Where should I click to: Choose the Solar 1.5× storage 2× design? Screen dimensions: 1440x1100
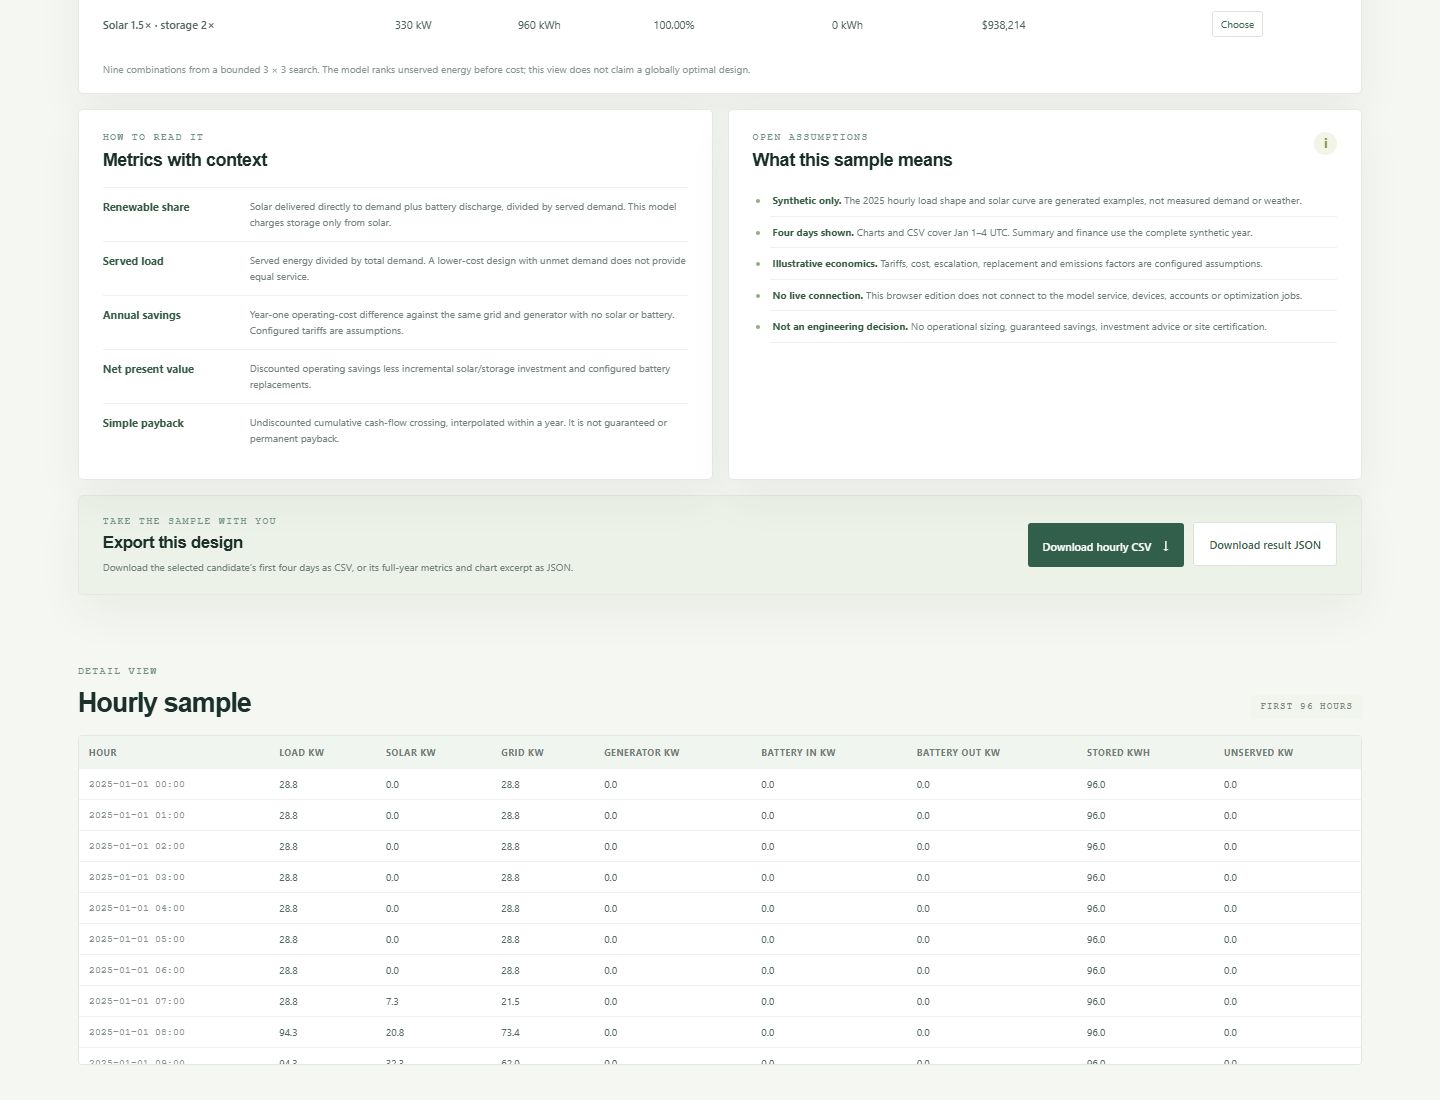tap(1237, 25)
